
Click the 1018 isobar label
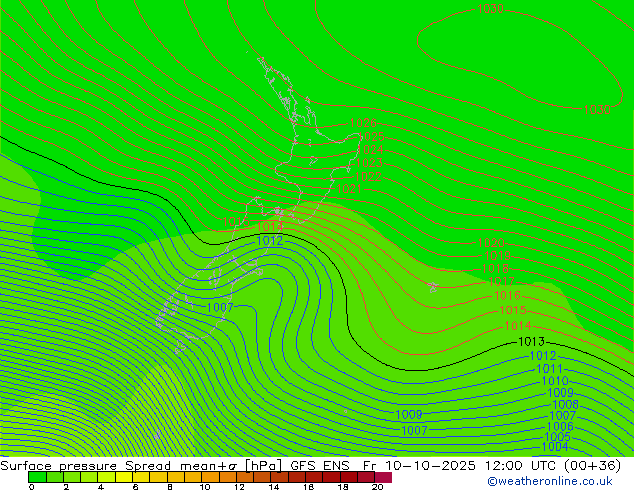(x=495, y=268)
